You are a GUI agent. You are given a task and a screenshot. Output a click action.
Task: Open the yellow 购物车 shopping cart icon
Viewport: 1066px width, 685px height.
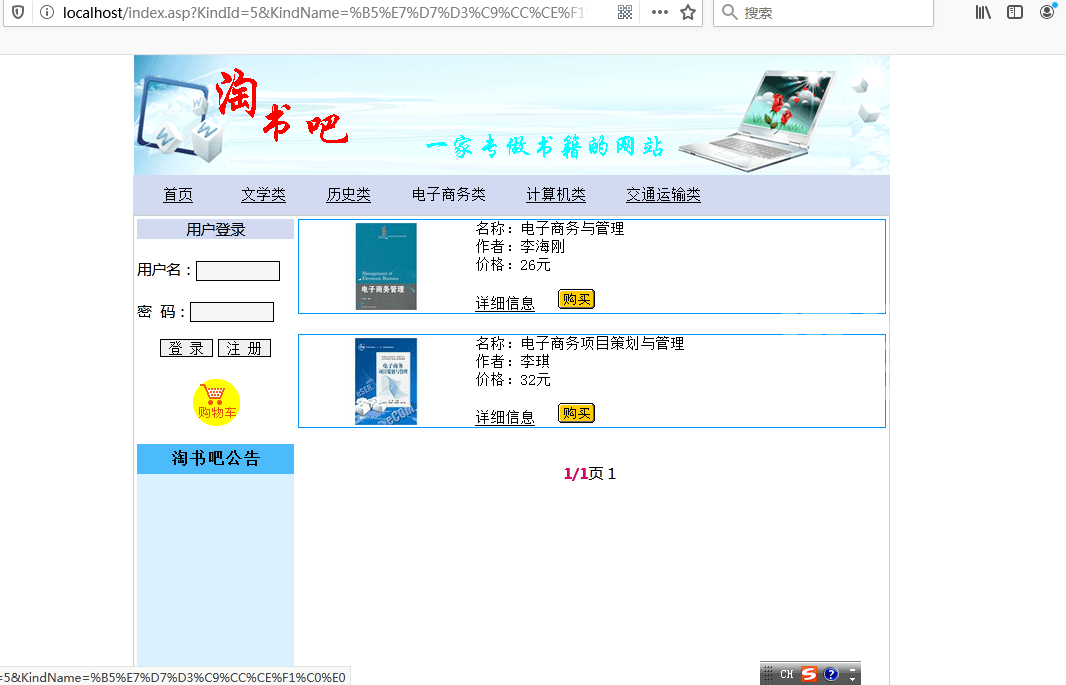coord(216,402)
